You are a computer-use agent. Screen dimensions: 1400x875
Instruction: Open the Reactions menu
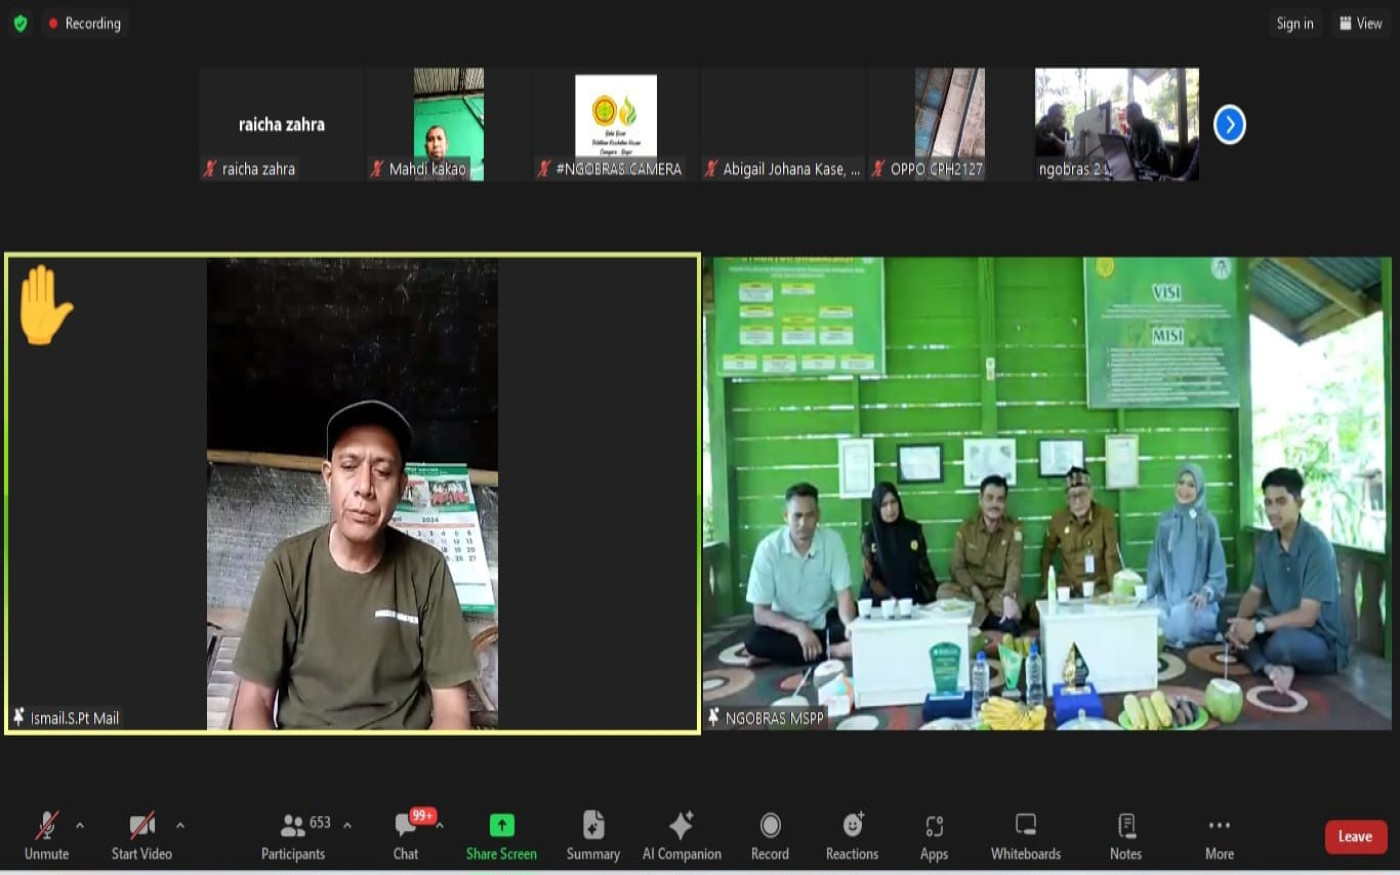tap(852, 836)
